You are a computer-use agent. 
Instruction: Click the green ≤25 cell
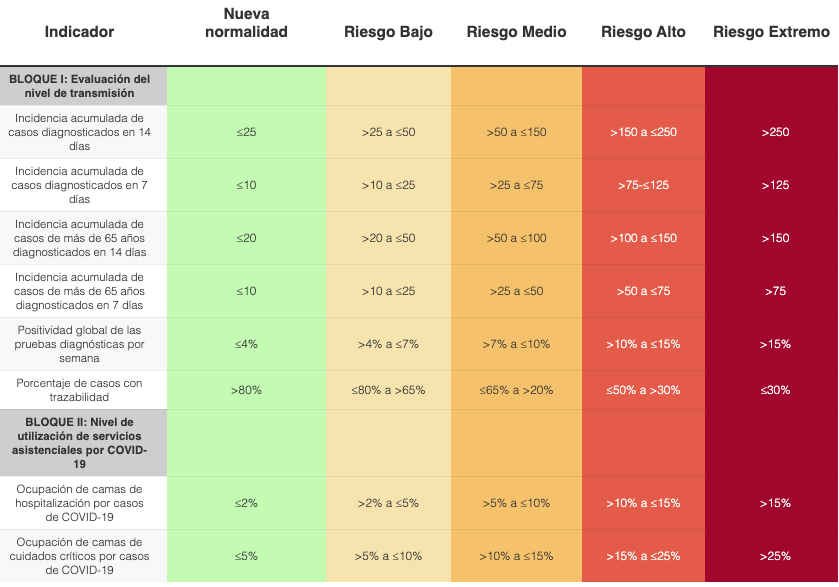point(246,132)
